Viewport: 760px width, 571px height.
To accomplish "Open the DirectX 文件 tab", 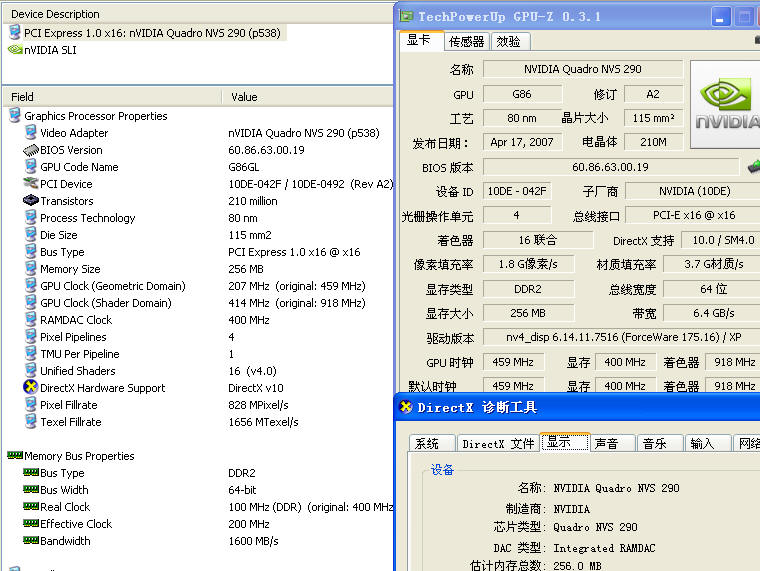I will pyautogui.click(x=498, y=443).
